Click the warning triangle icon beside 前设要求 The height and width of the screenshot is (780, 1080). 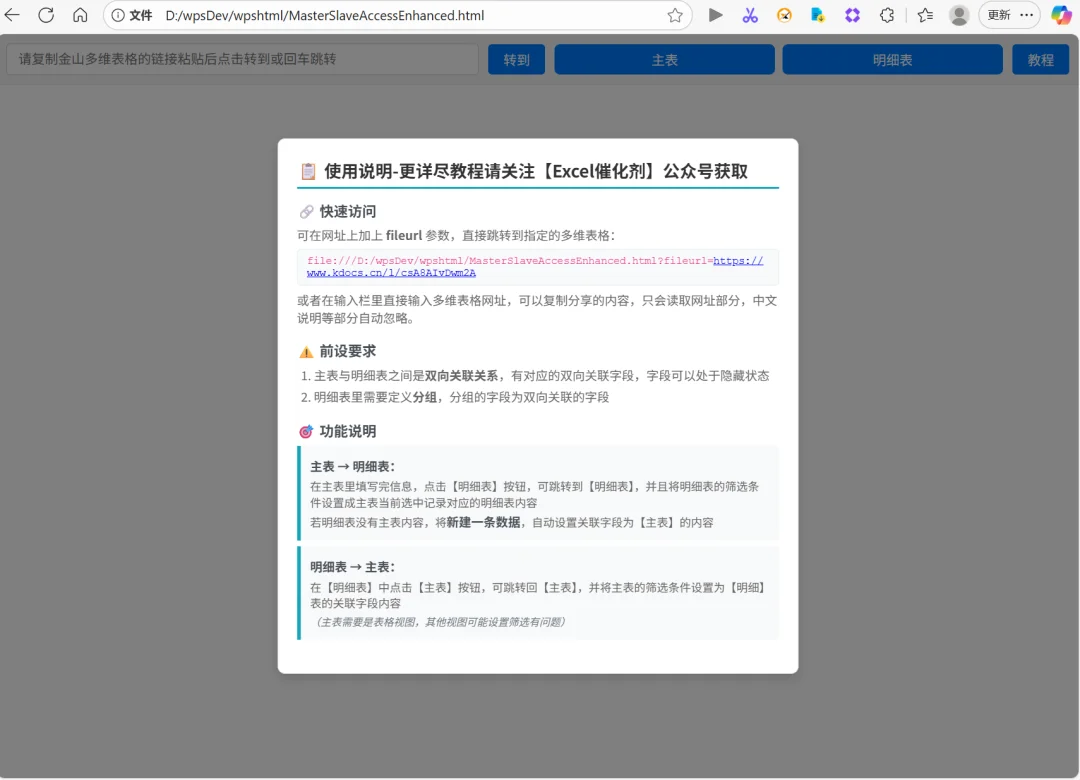[x=307, y=352]
